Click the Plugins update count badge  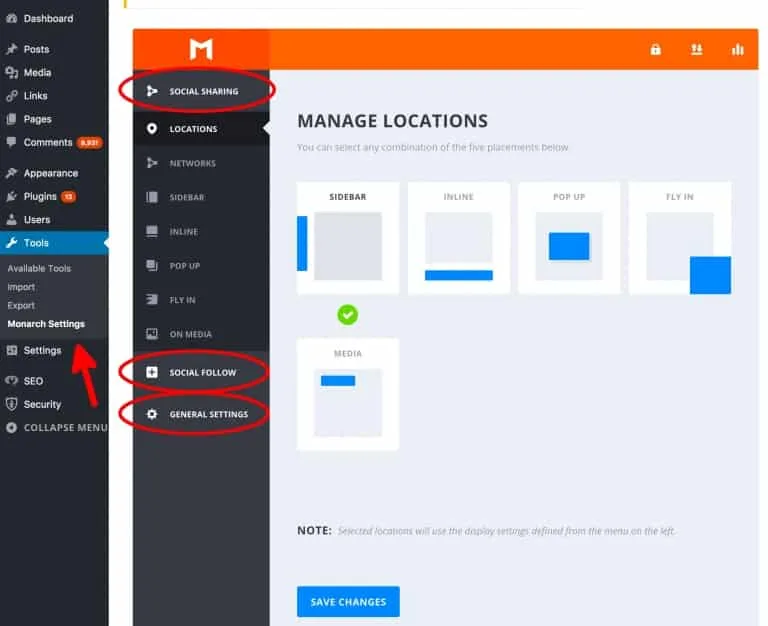pos(68,196)
